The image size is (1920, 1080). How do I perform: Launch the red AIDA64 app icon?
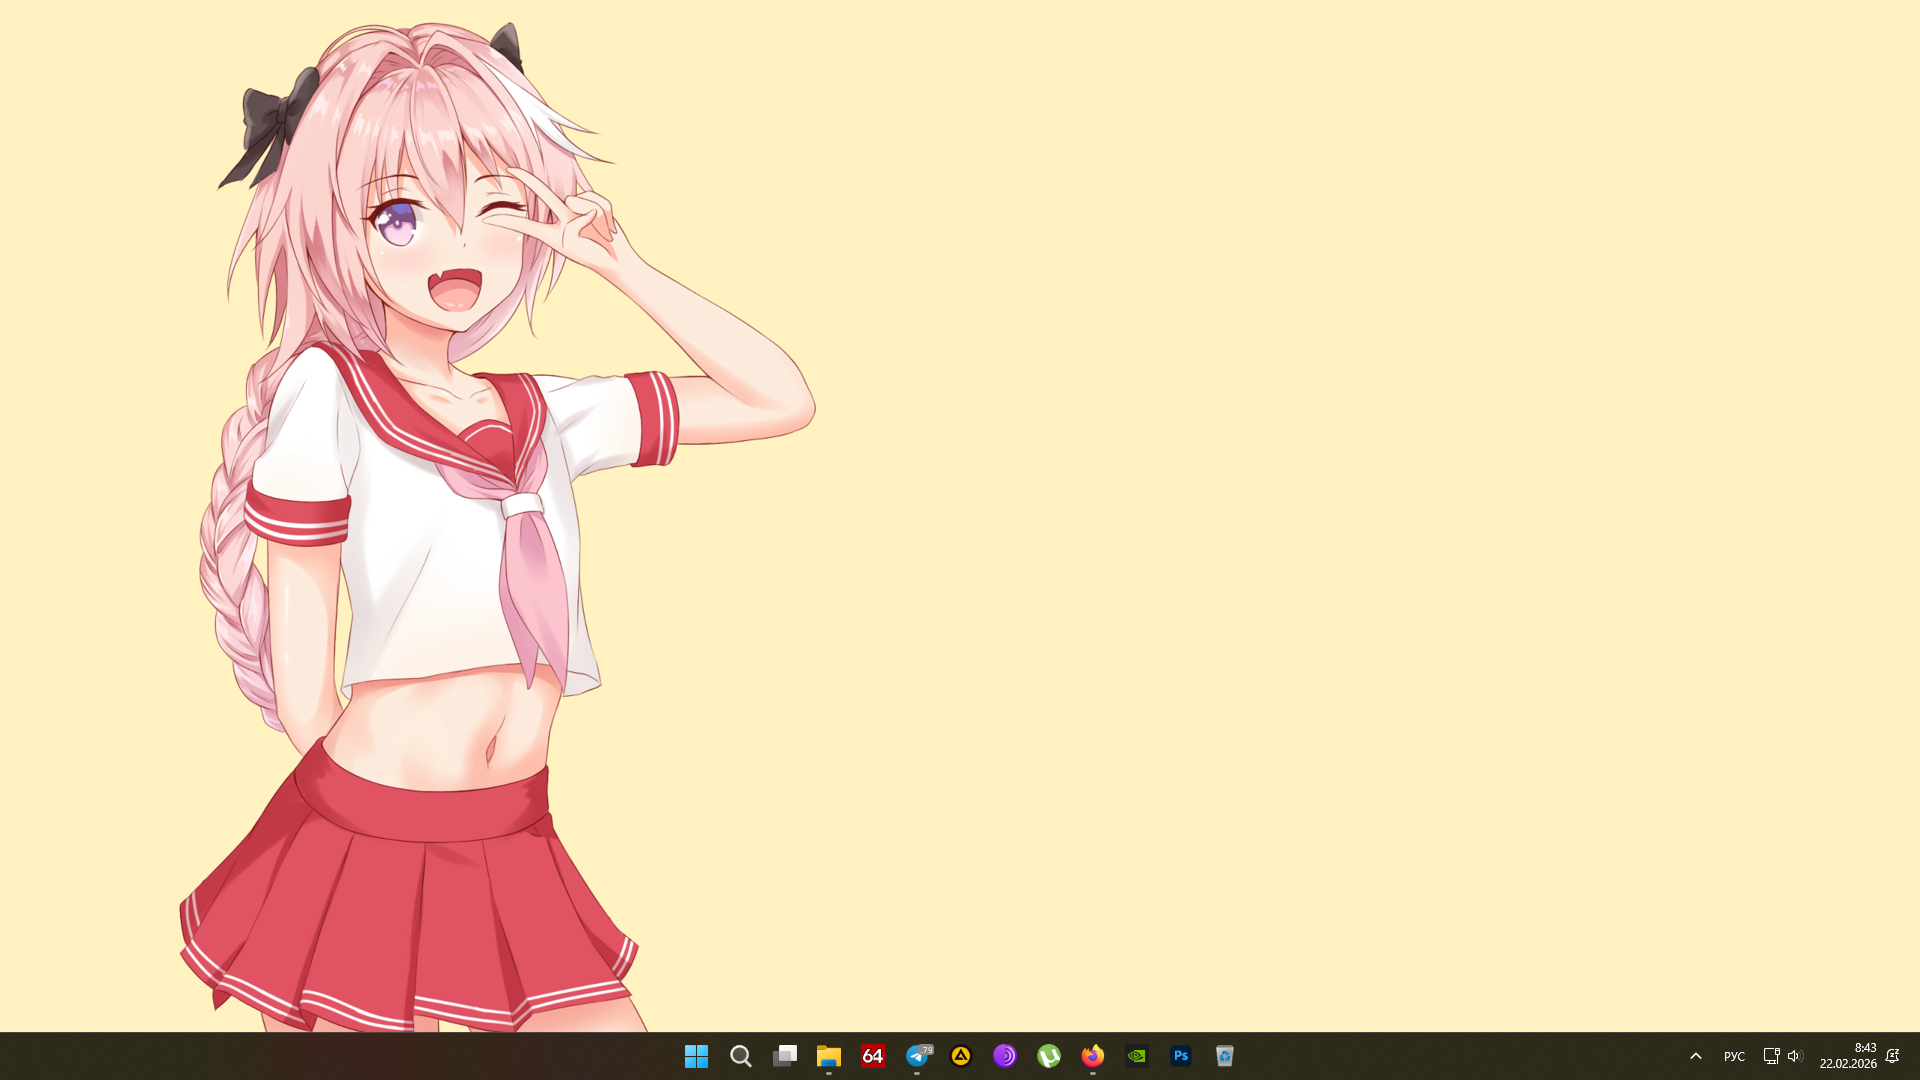873,1056
